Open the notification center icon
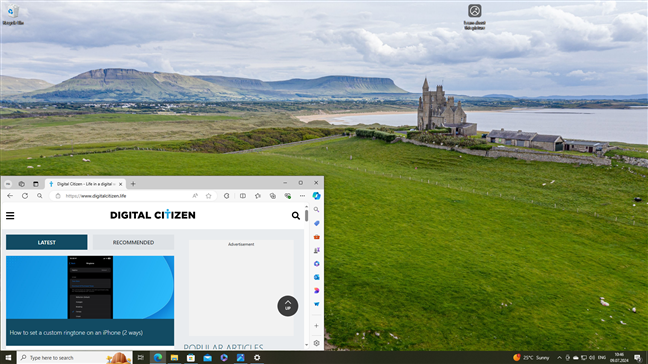The image size is (648, 364). click(x=638, y=358)
